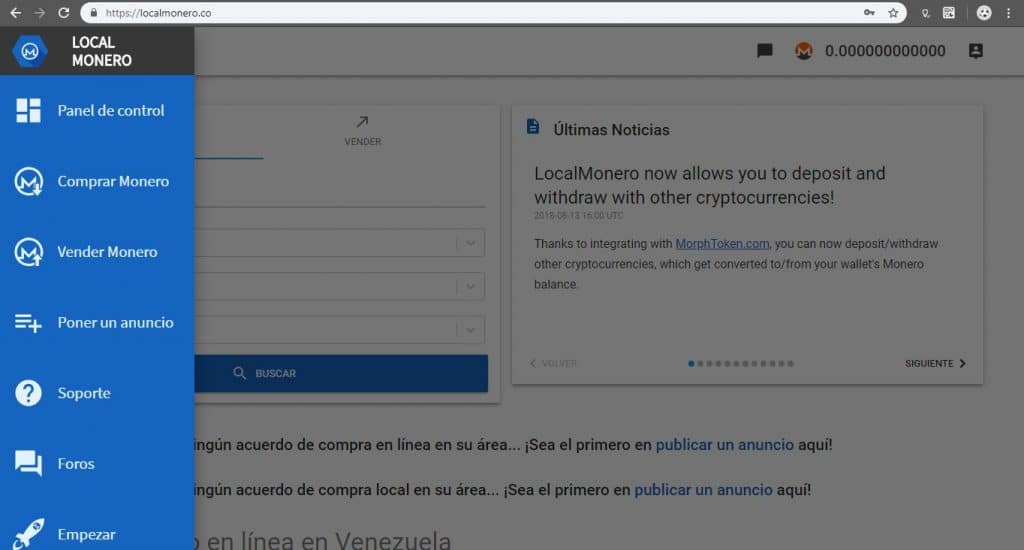Select Poner un anuncio
Image resolution: width=1024 pixels, height=550 pixels.
click(97, 323)
